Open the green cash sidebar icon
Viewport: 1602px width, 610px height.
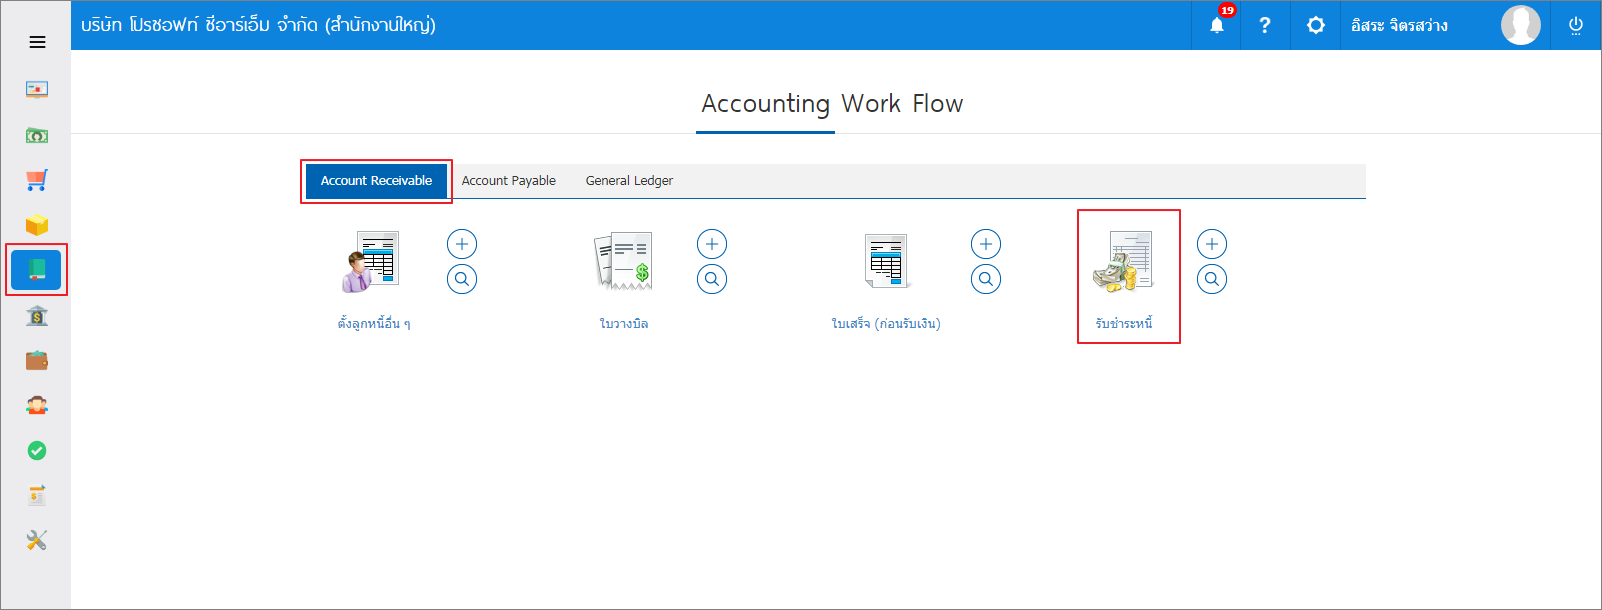37,136
